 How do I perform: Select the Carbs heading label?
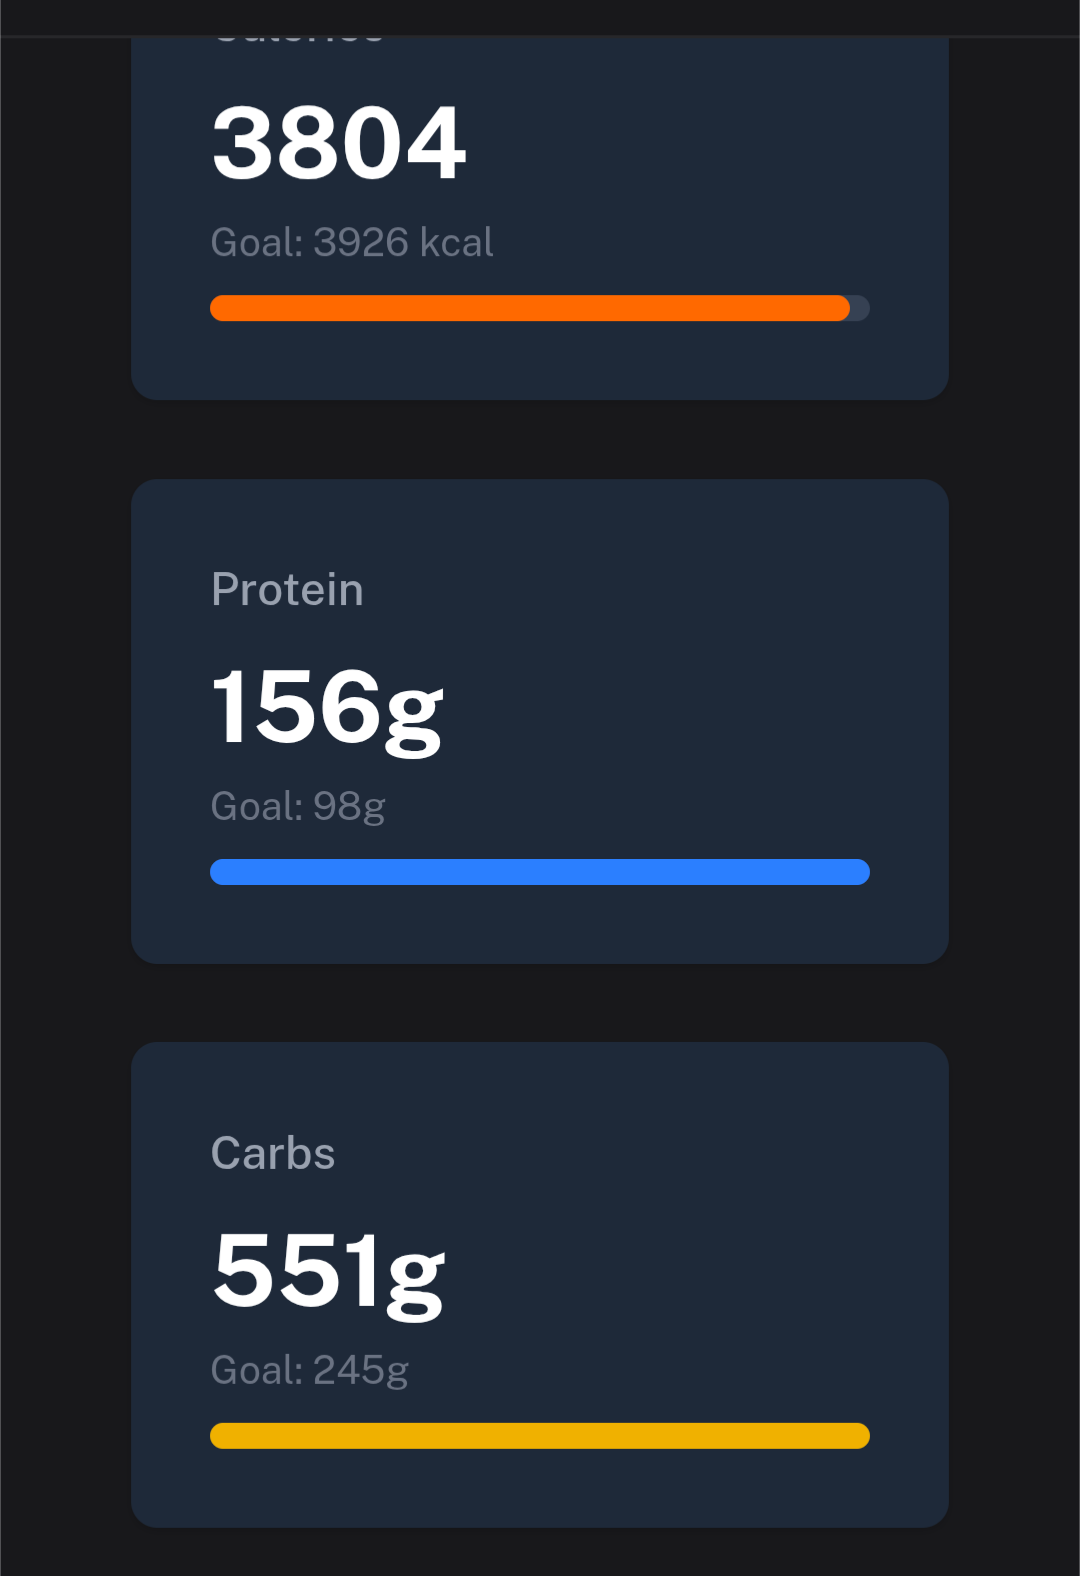[x=273, y=1153]
